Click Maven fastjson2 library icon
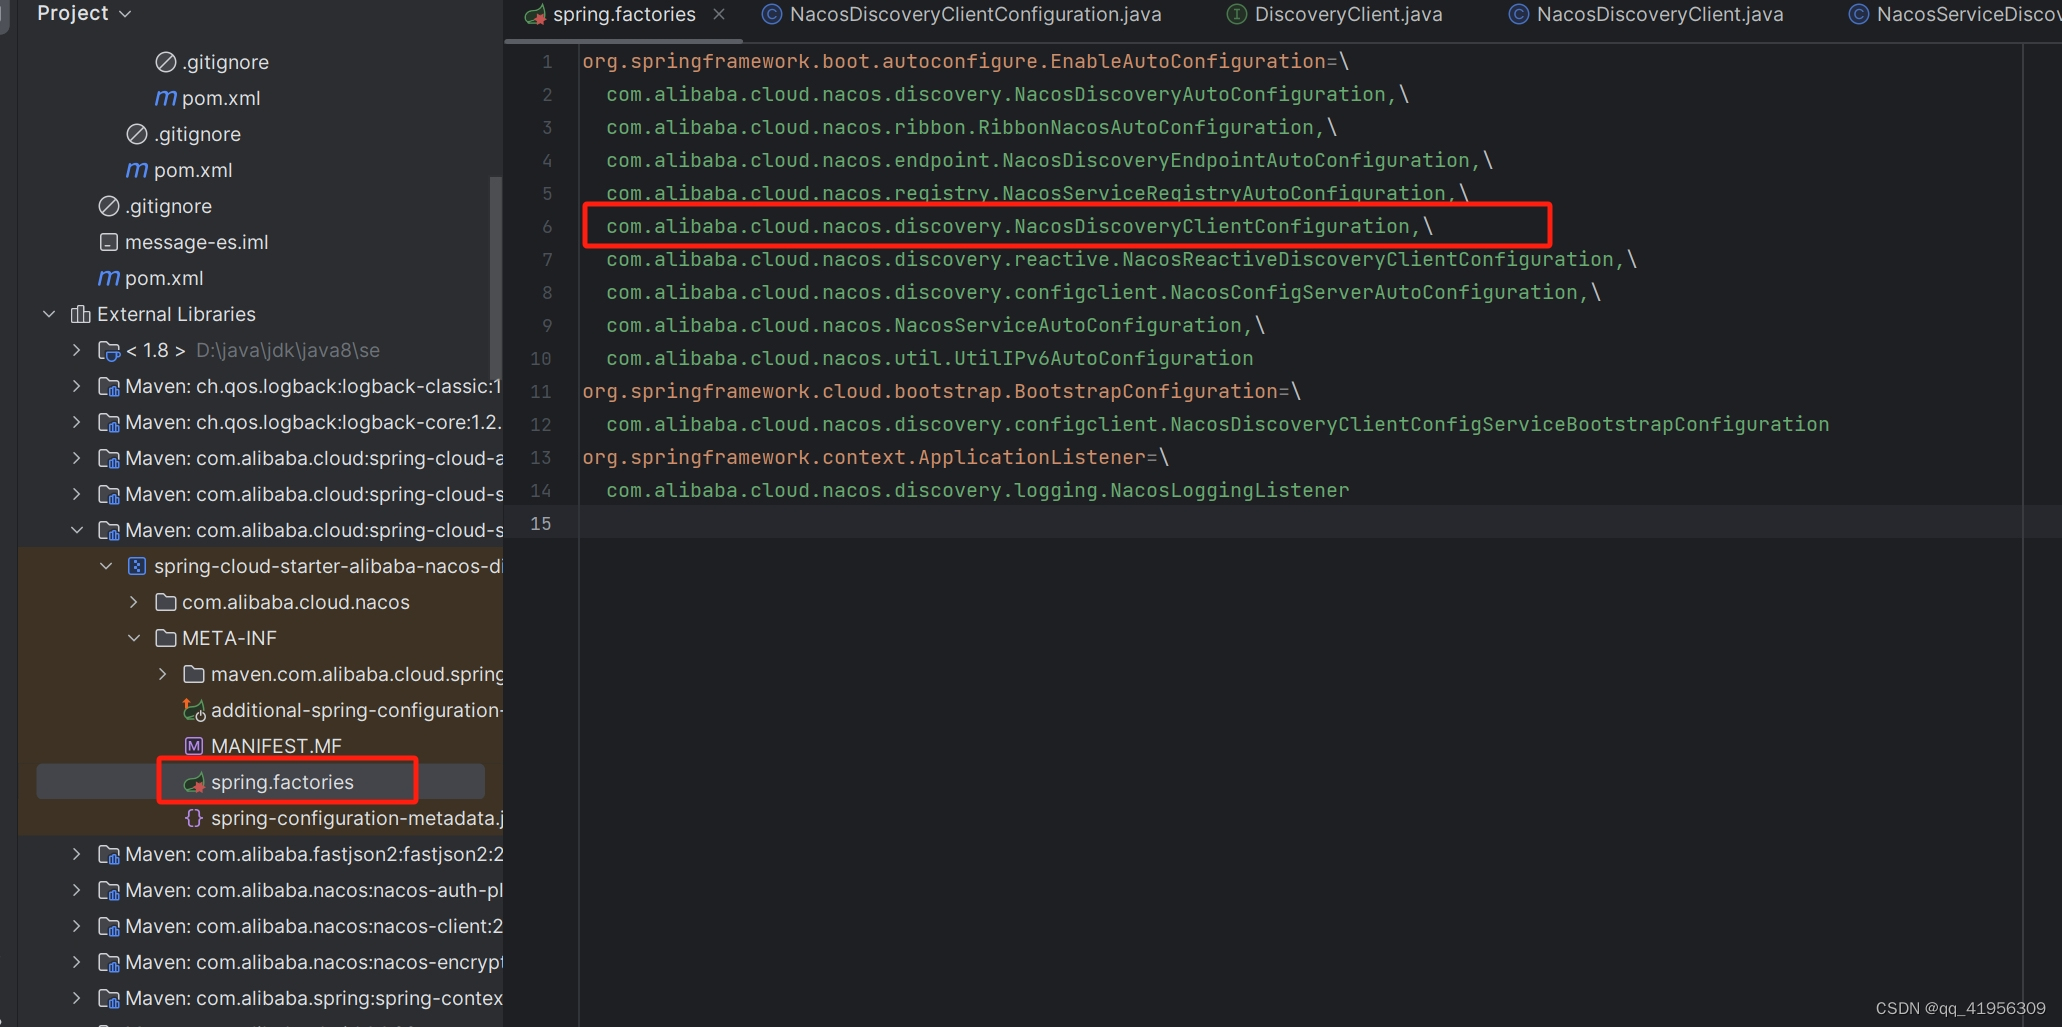Image resolution: width=2062 pixels, height=1027 pixels. point(109,854)
